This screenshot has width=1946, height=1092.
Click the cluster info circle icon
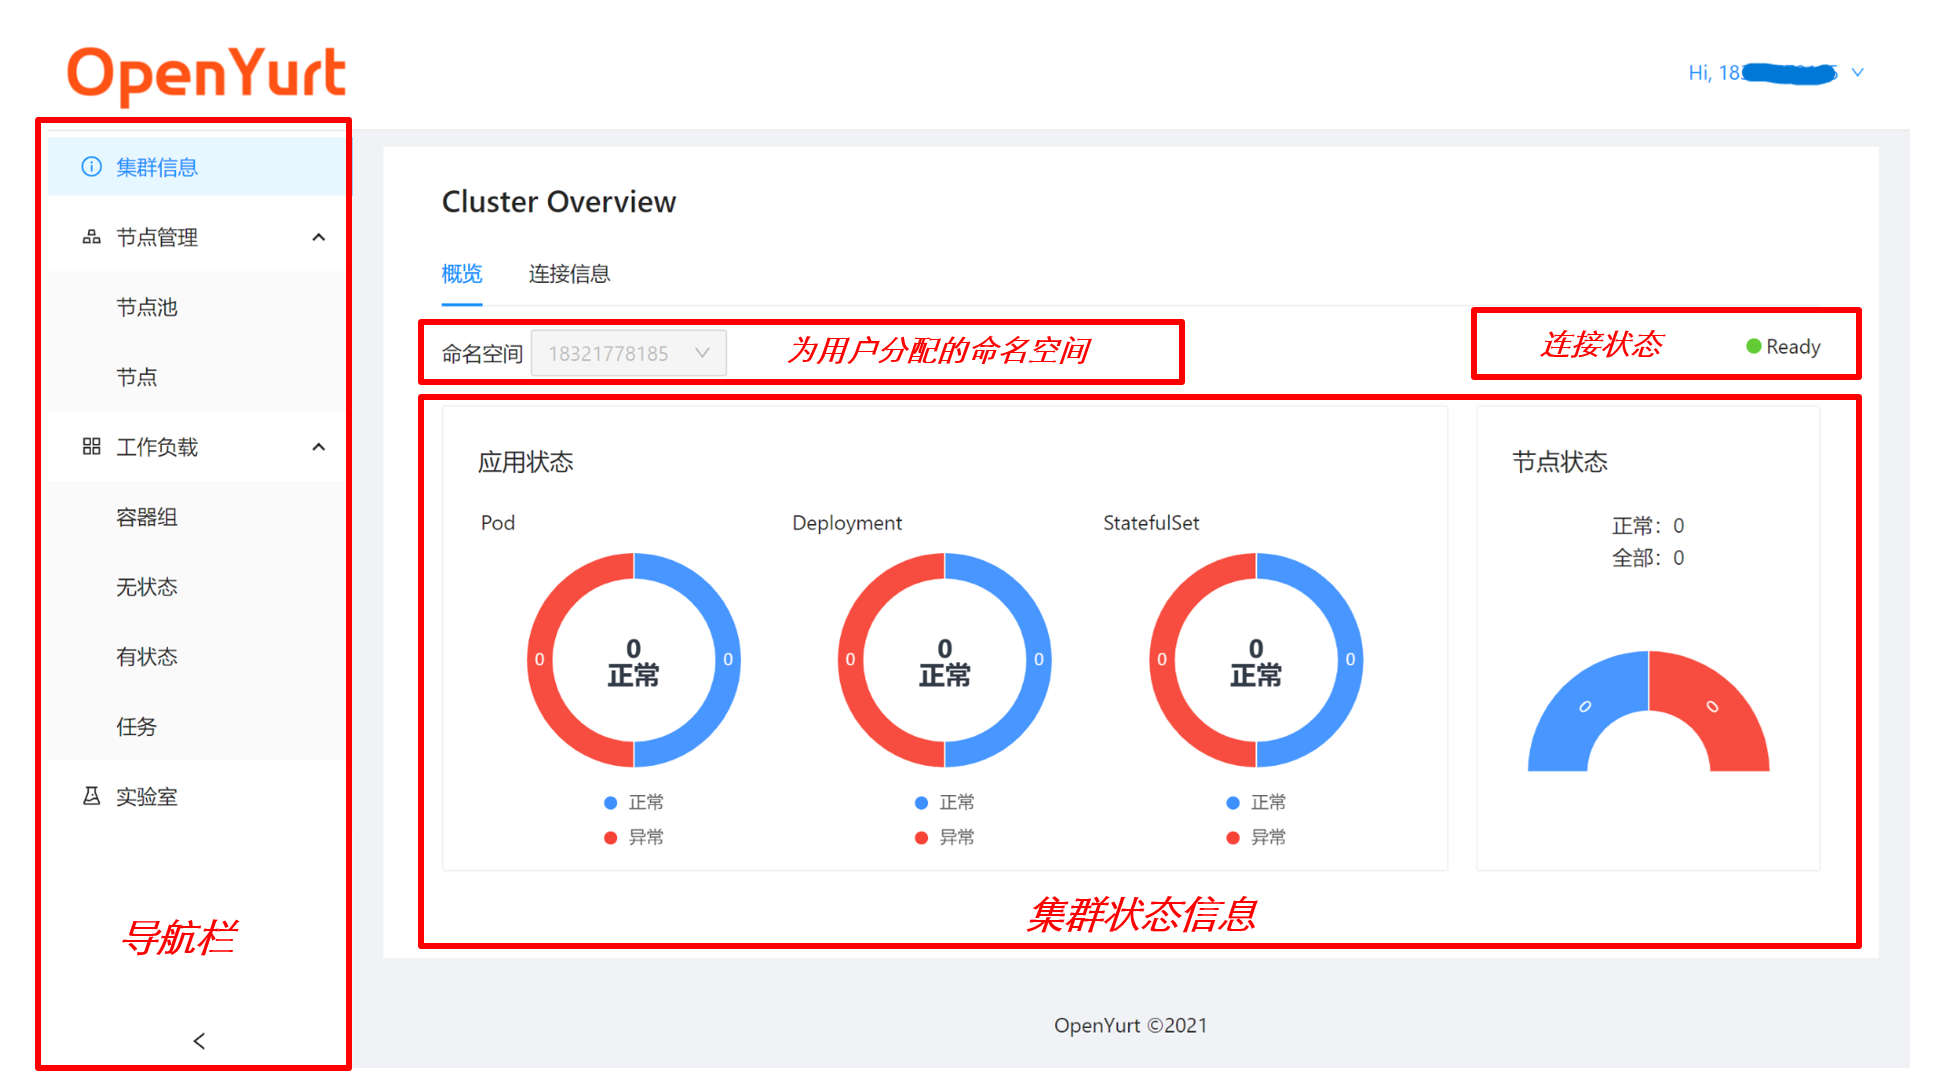(x=91, y=167)
